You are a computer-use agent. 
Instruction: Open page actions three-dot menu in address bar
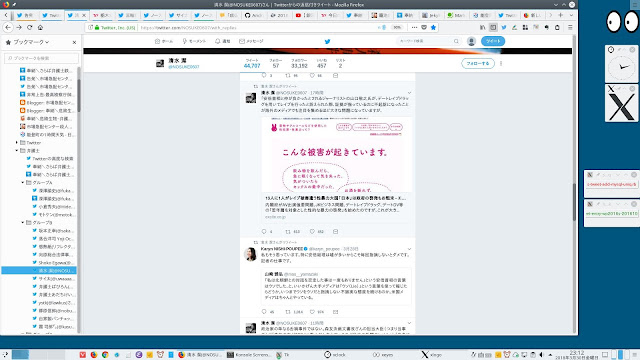tap(414, 27)
